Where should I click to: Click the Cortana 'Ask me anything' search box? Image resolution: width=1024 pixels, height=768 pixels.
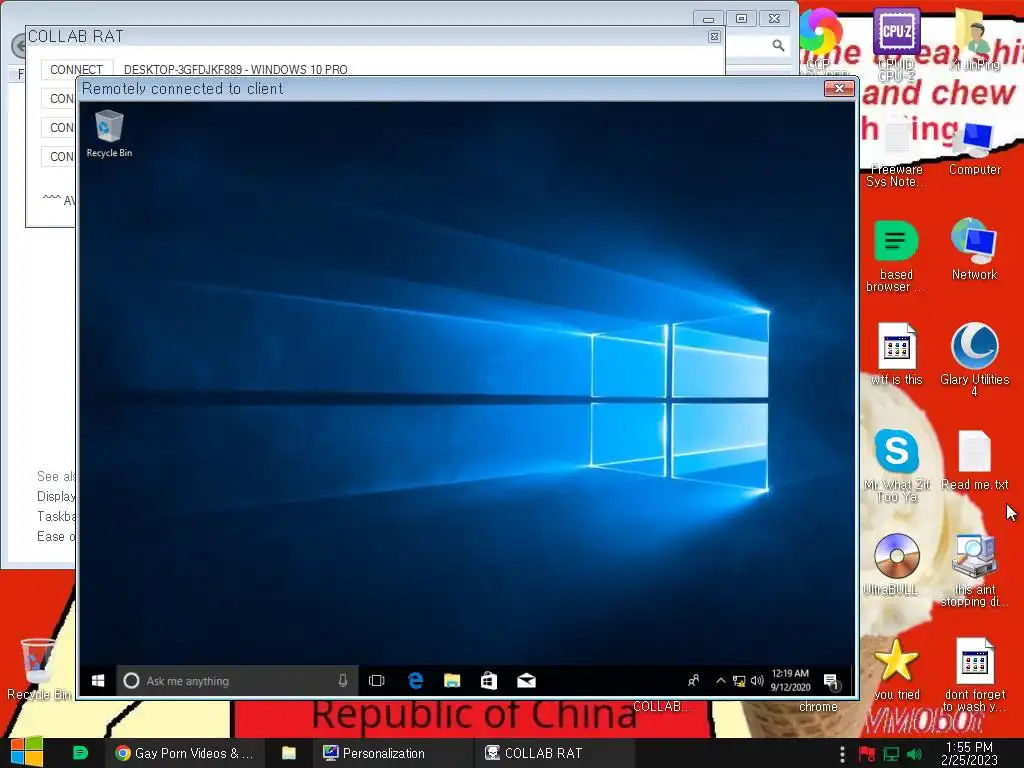point(238,681)
